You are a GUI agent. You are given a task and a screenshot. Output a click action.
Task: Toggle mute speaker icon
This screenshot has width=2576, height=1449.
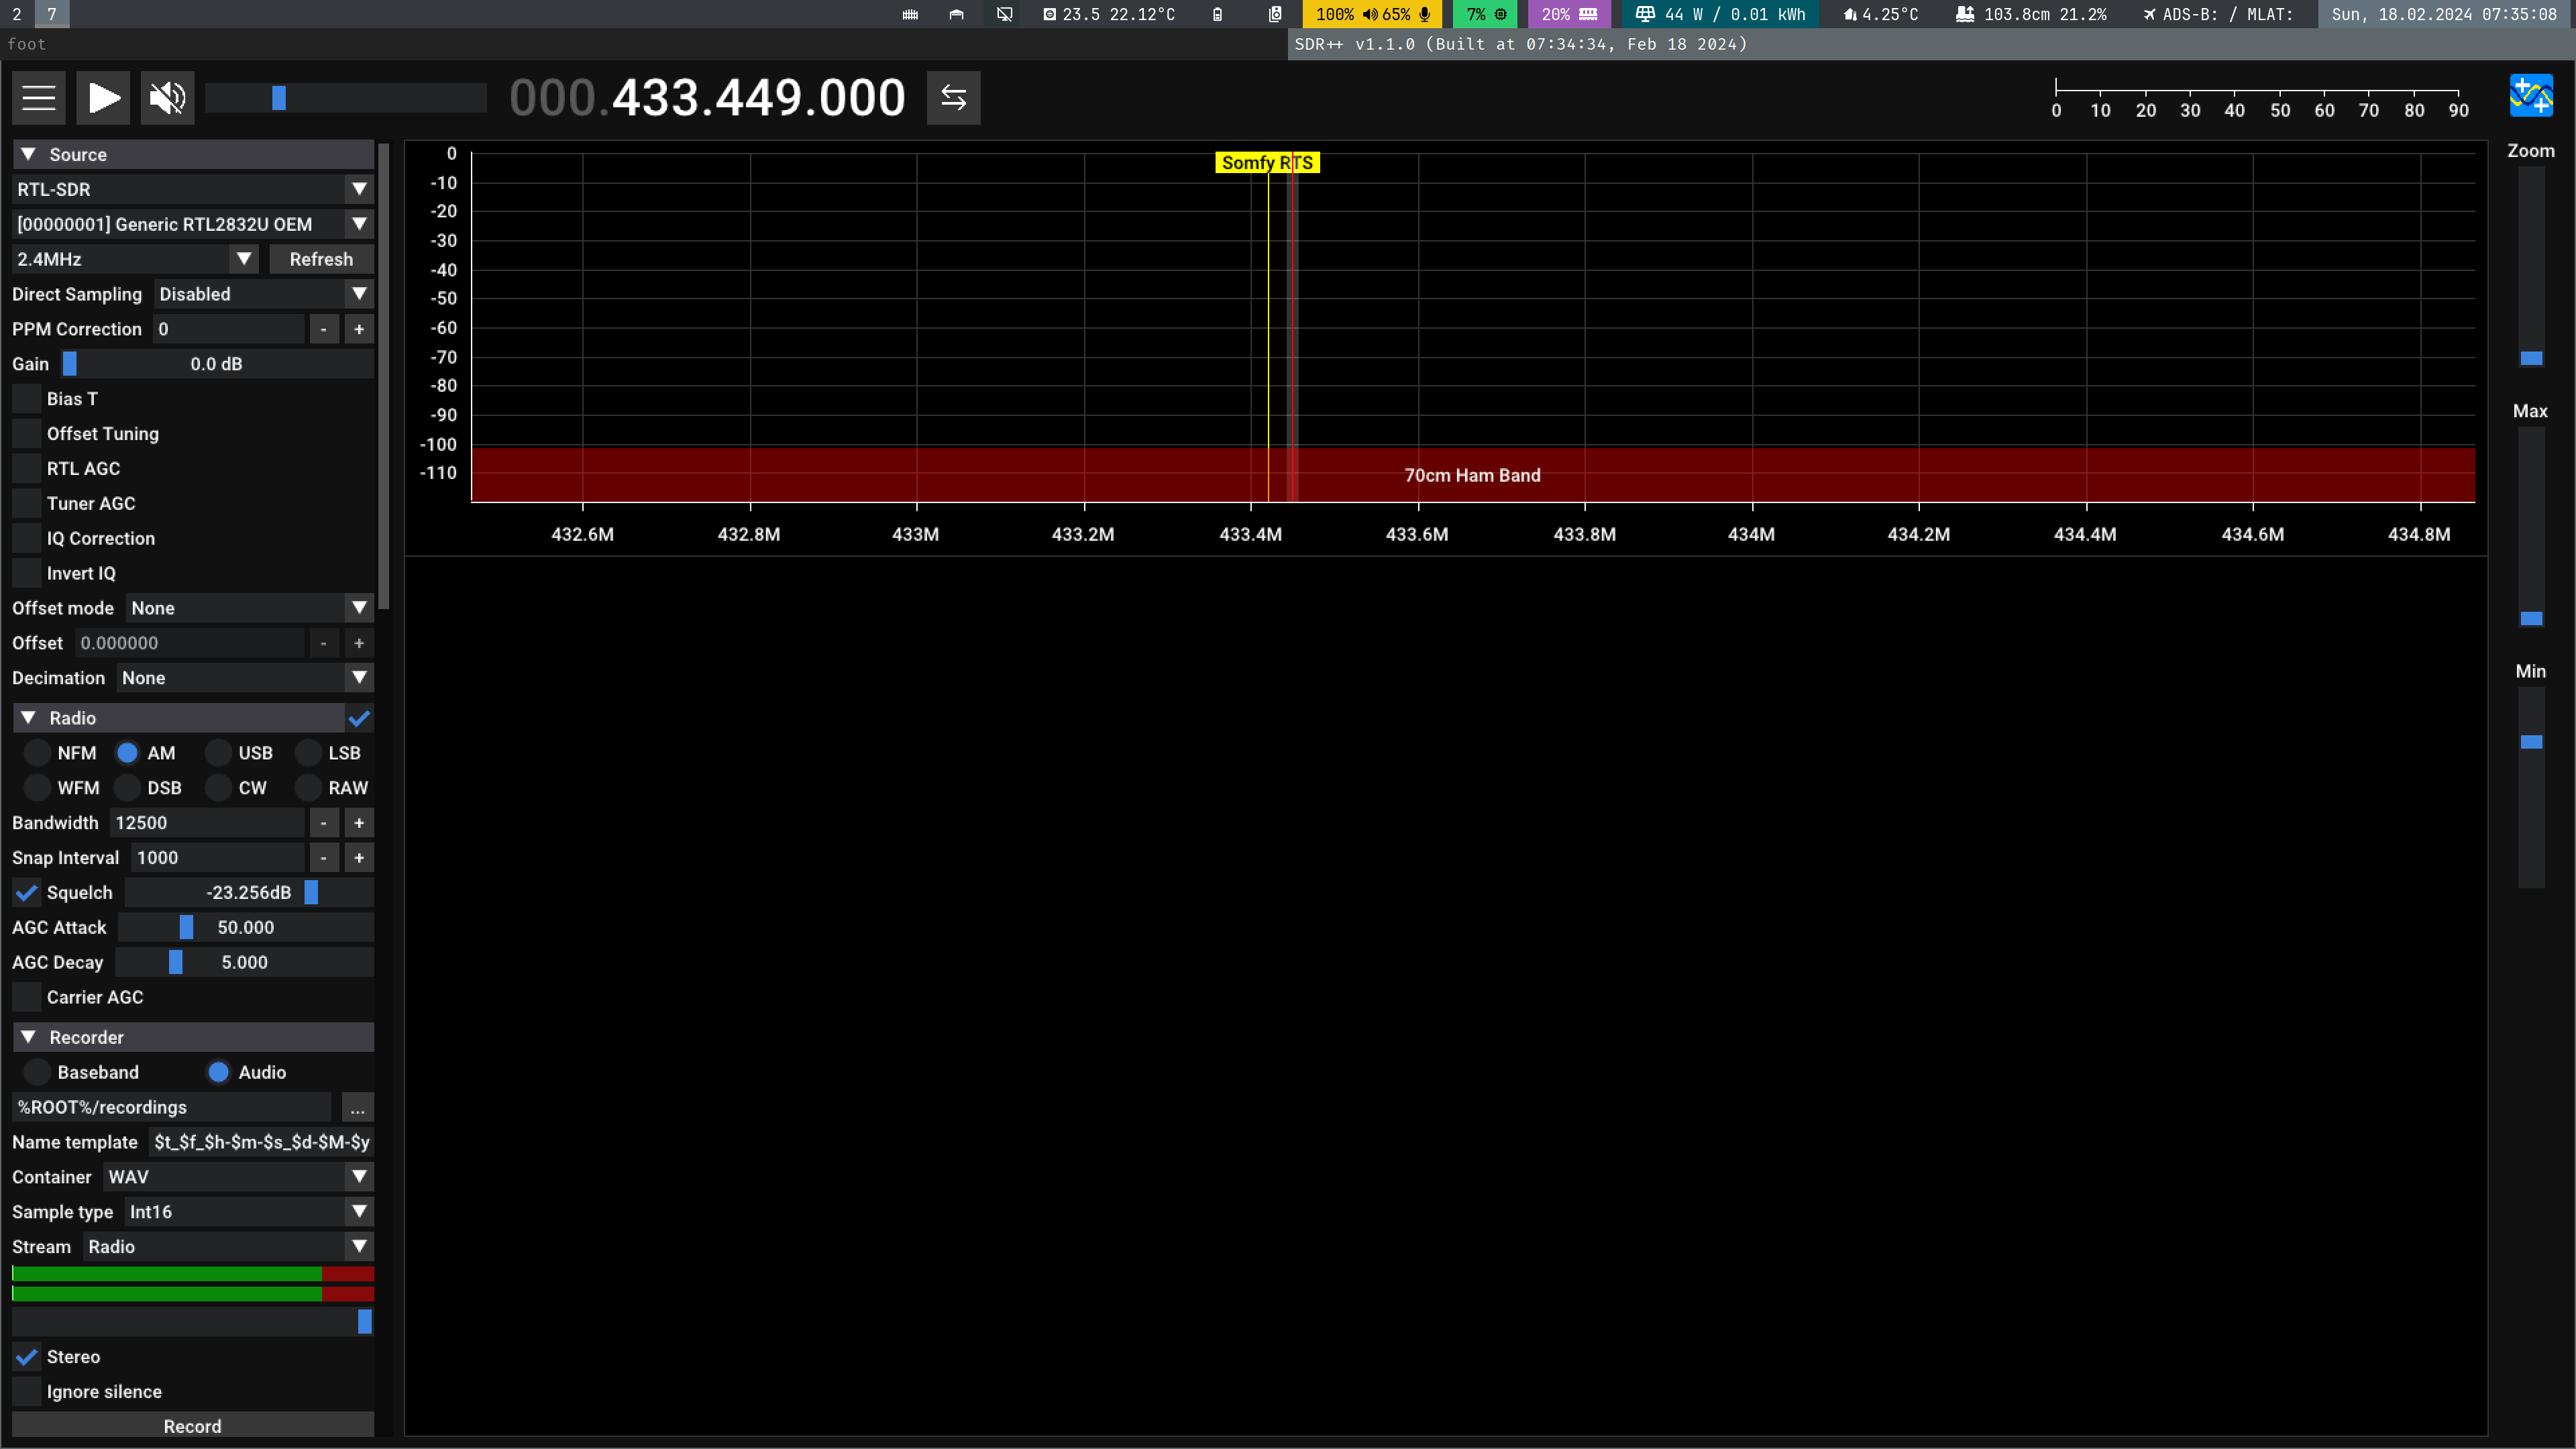[167, 97]
